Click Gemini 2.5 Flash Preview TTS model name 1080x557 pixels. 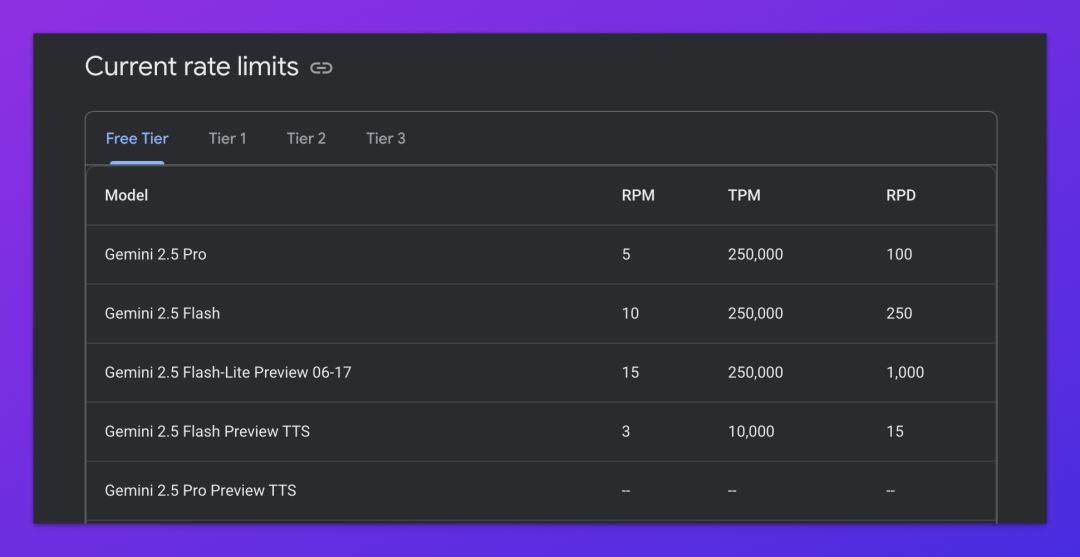click(207, 432)
